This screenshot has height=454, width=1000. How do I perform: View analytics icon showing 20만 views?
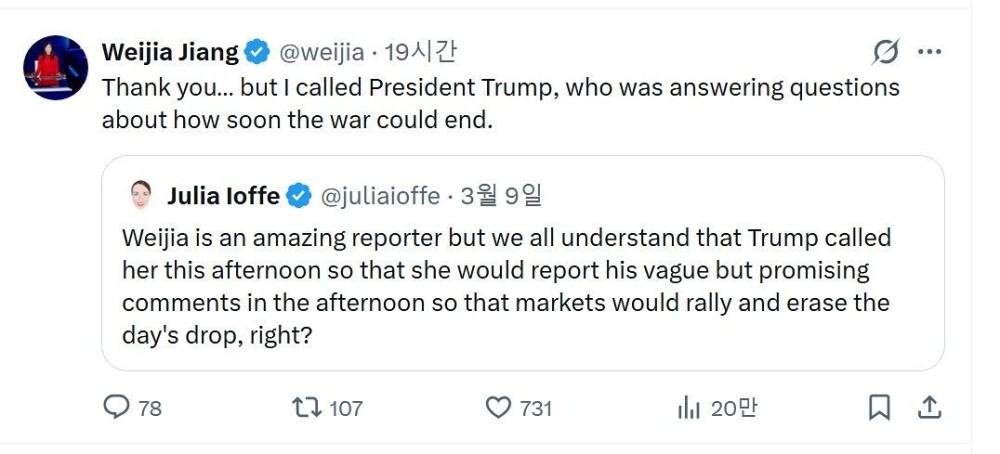coord(689,407)
